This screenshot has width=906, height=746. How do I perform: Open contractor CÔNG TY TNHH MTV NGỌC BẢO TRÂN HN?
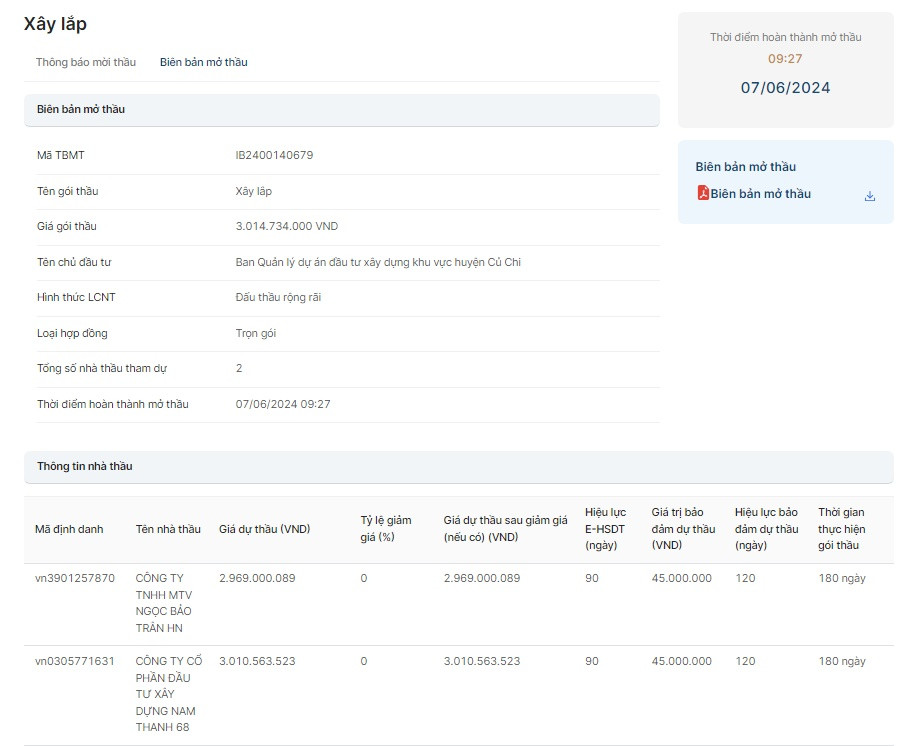pyautogui.click(x=163, y=603)
